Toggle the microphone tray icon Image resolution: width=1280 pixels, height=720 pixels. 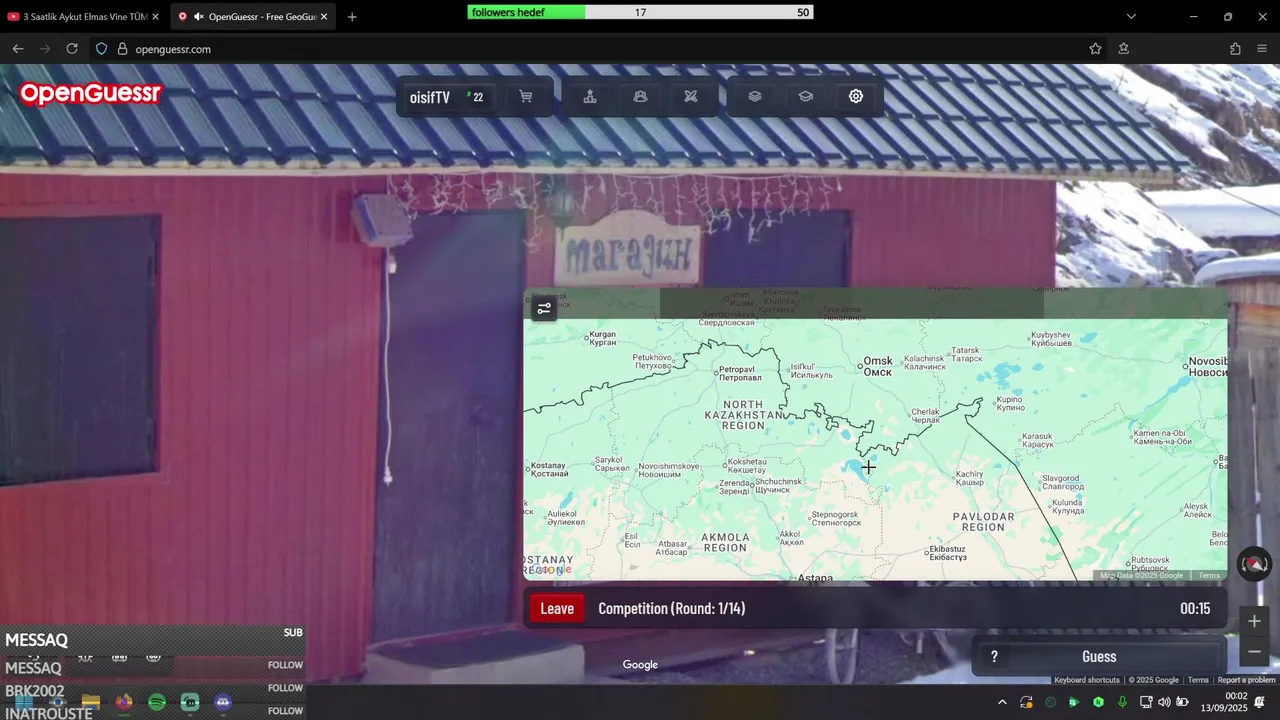[1122, 702]
